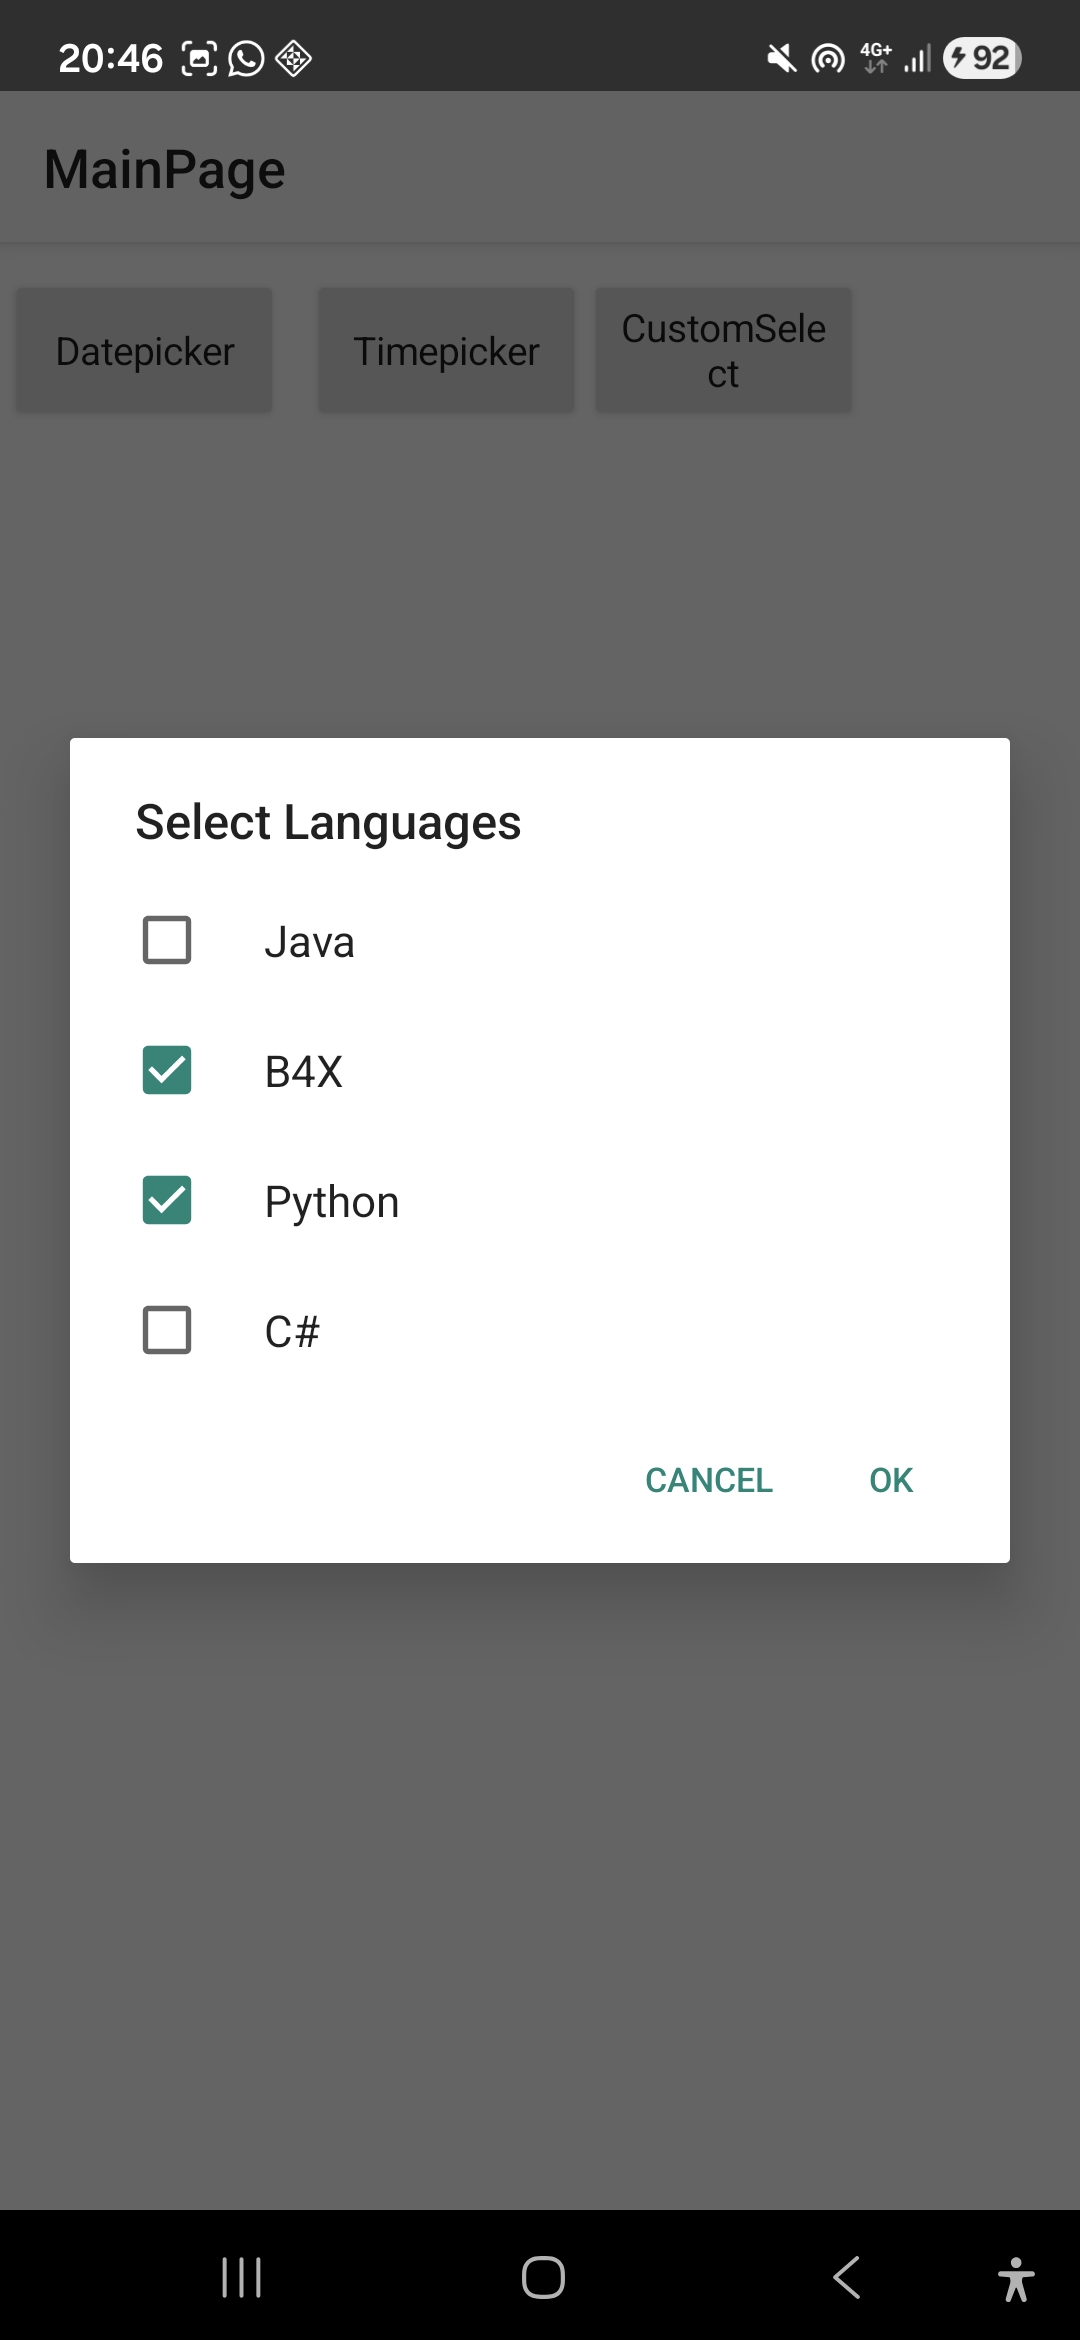Viewport: 1080px width, 2340px height.
Task: Cancel the Select Languages dialog
Action: [x=708, y=1480]
